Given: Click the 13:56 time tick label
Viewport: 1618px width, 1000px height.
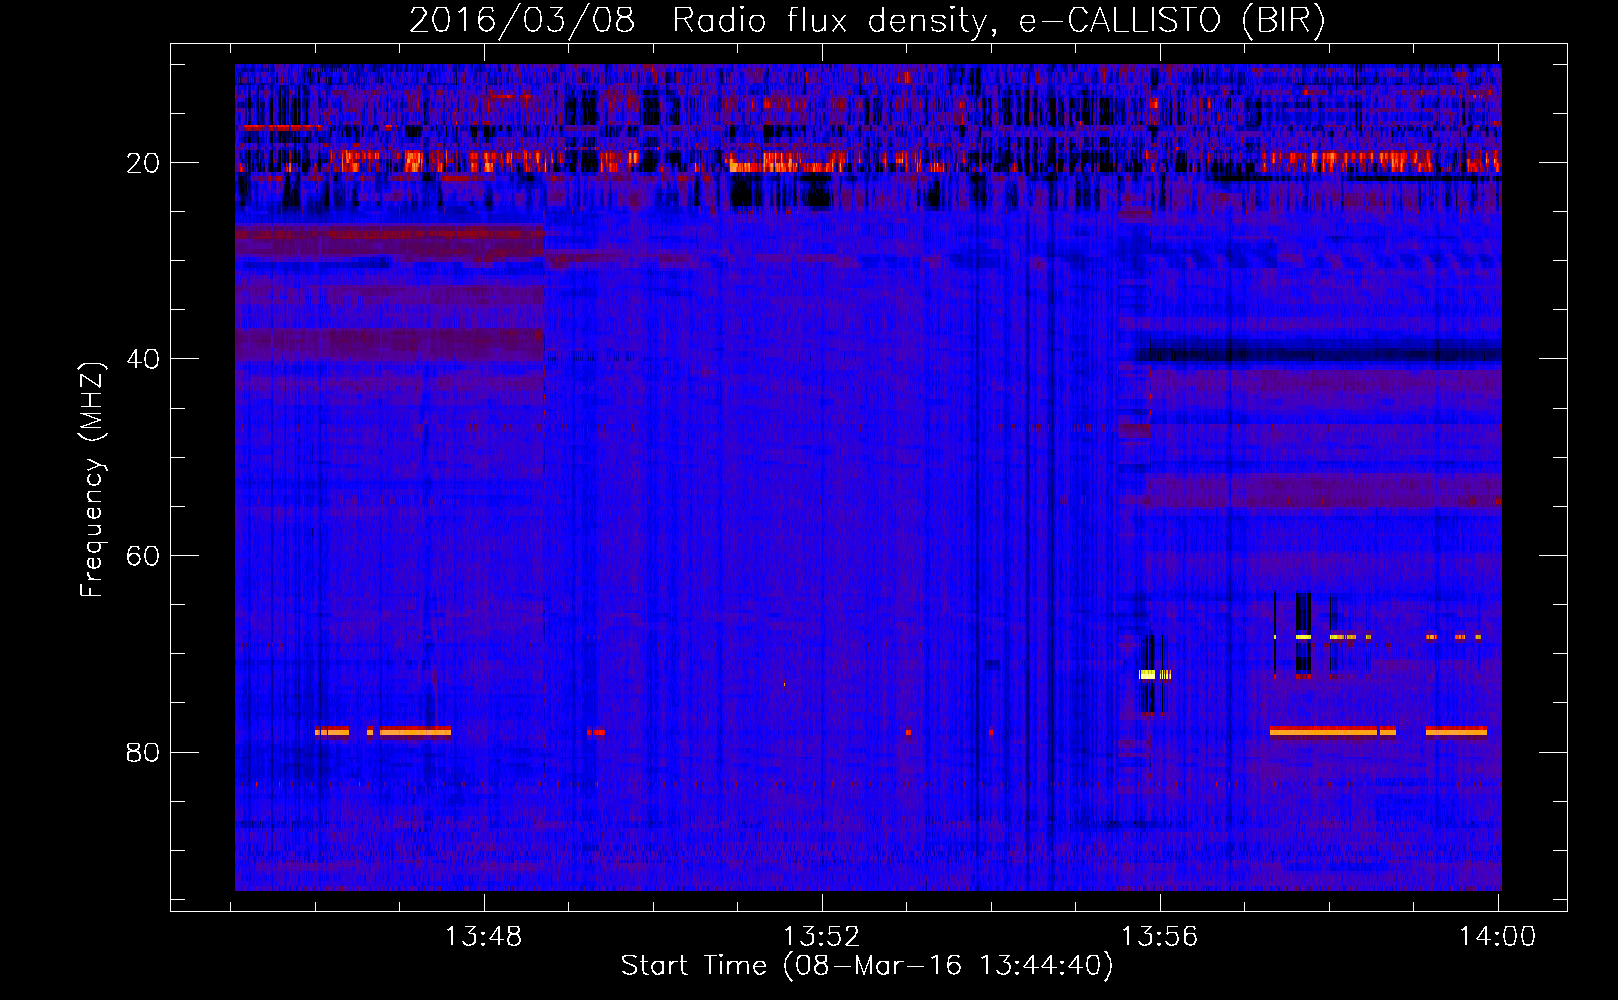Looking at the screenshot, I should coord(1159,937).
